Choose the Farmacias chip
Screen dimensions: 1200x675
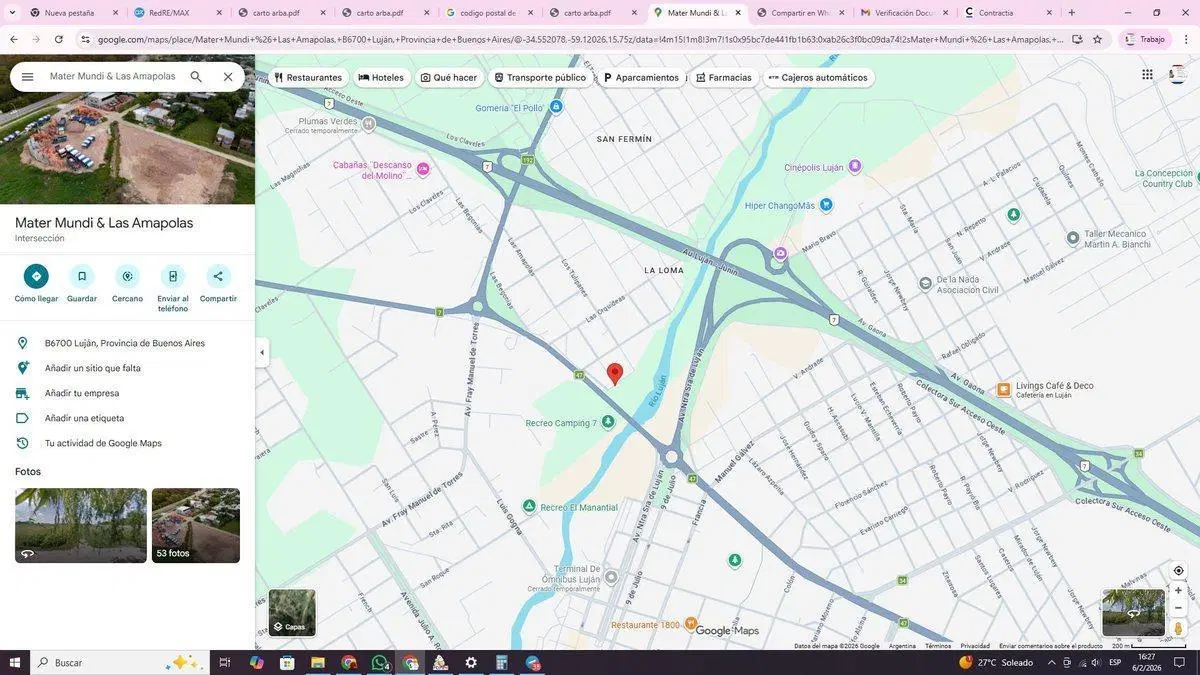pos(723,77)
